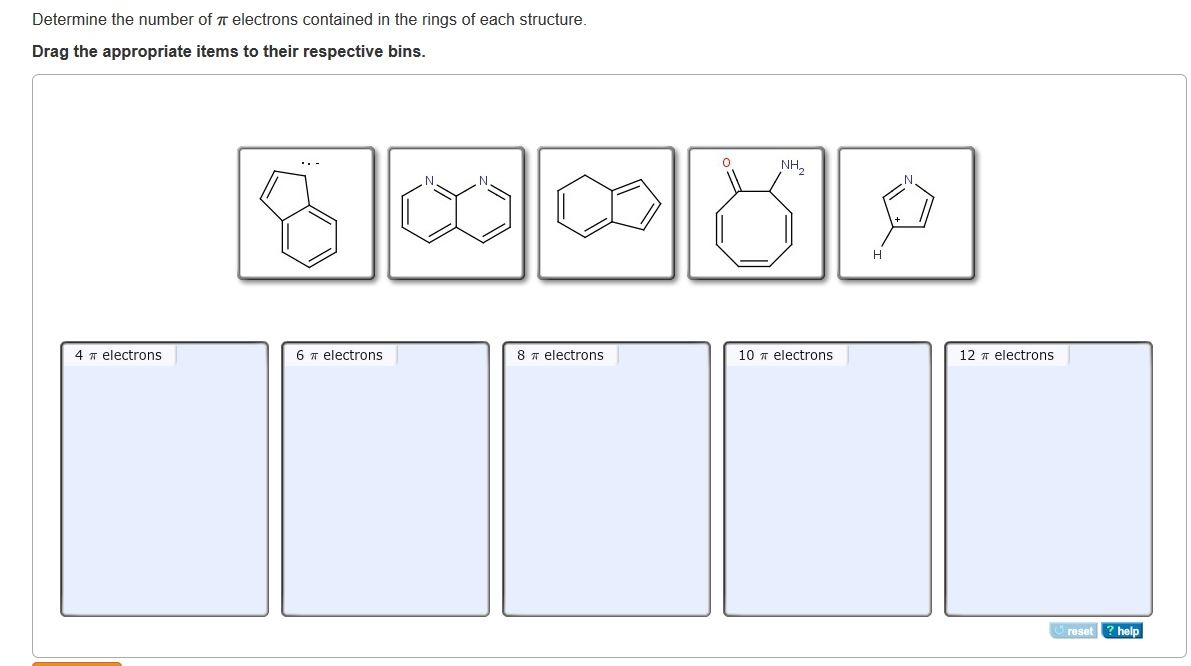1191x666 pixels.
Task: Click the "Determine the number of π electrons" question text
Action: 309,20
